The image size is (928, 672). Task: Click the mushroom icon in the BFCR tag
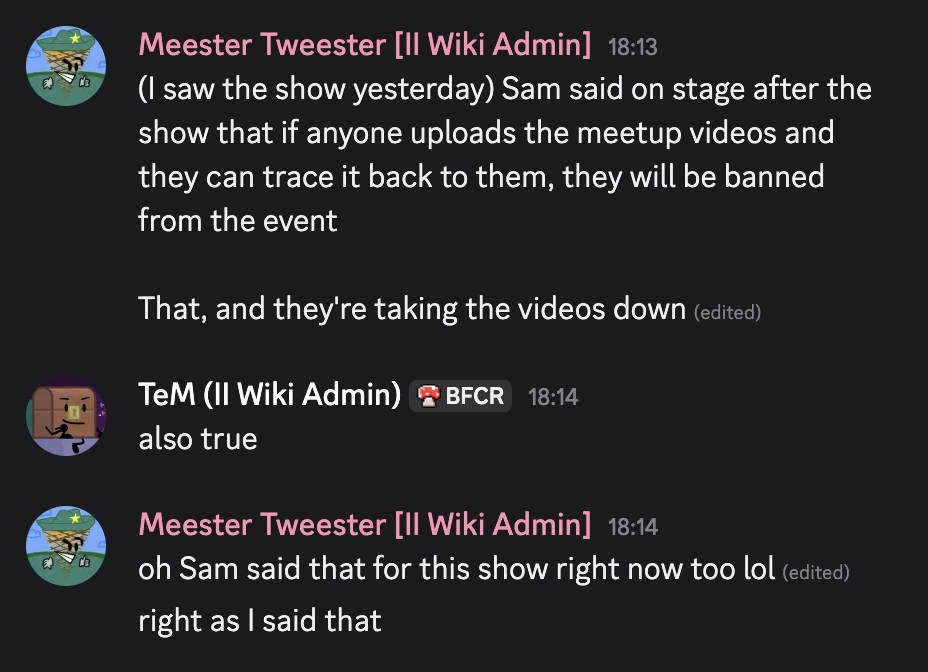[x=428, y=396]
